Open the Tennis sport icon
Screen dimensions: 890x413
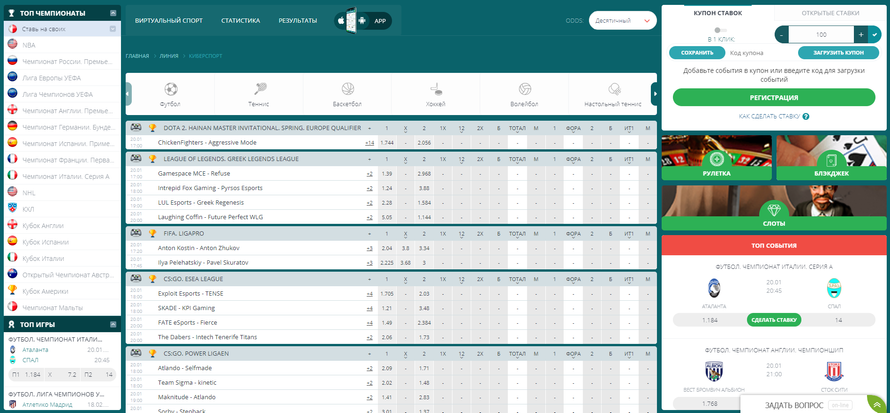[259, 89]
